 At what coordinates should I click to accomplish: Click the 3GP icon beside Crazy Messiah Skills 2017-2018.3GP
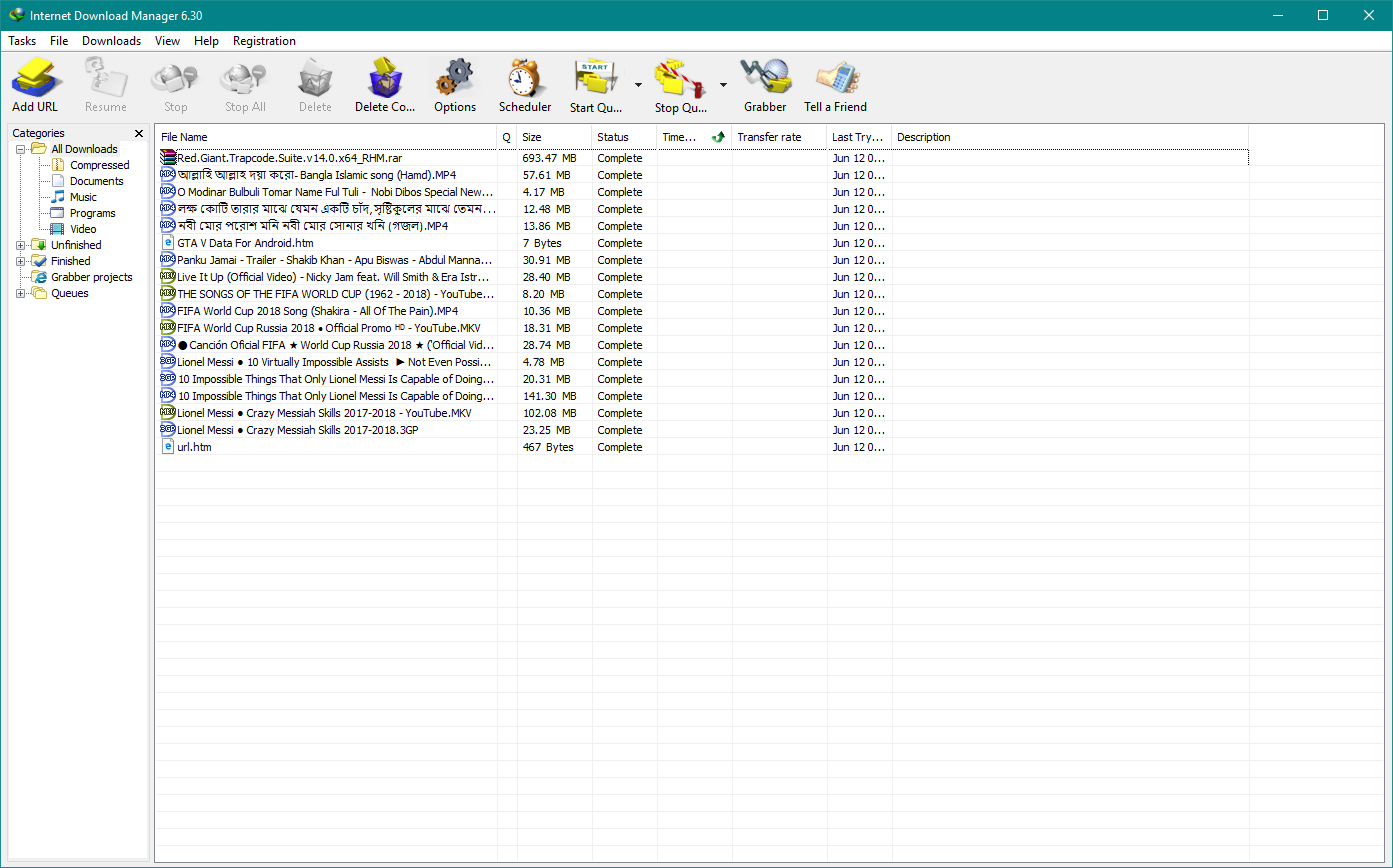[x=168, y=430]
